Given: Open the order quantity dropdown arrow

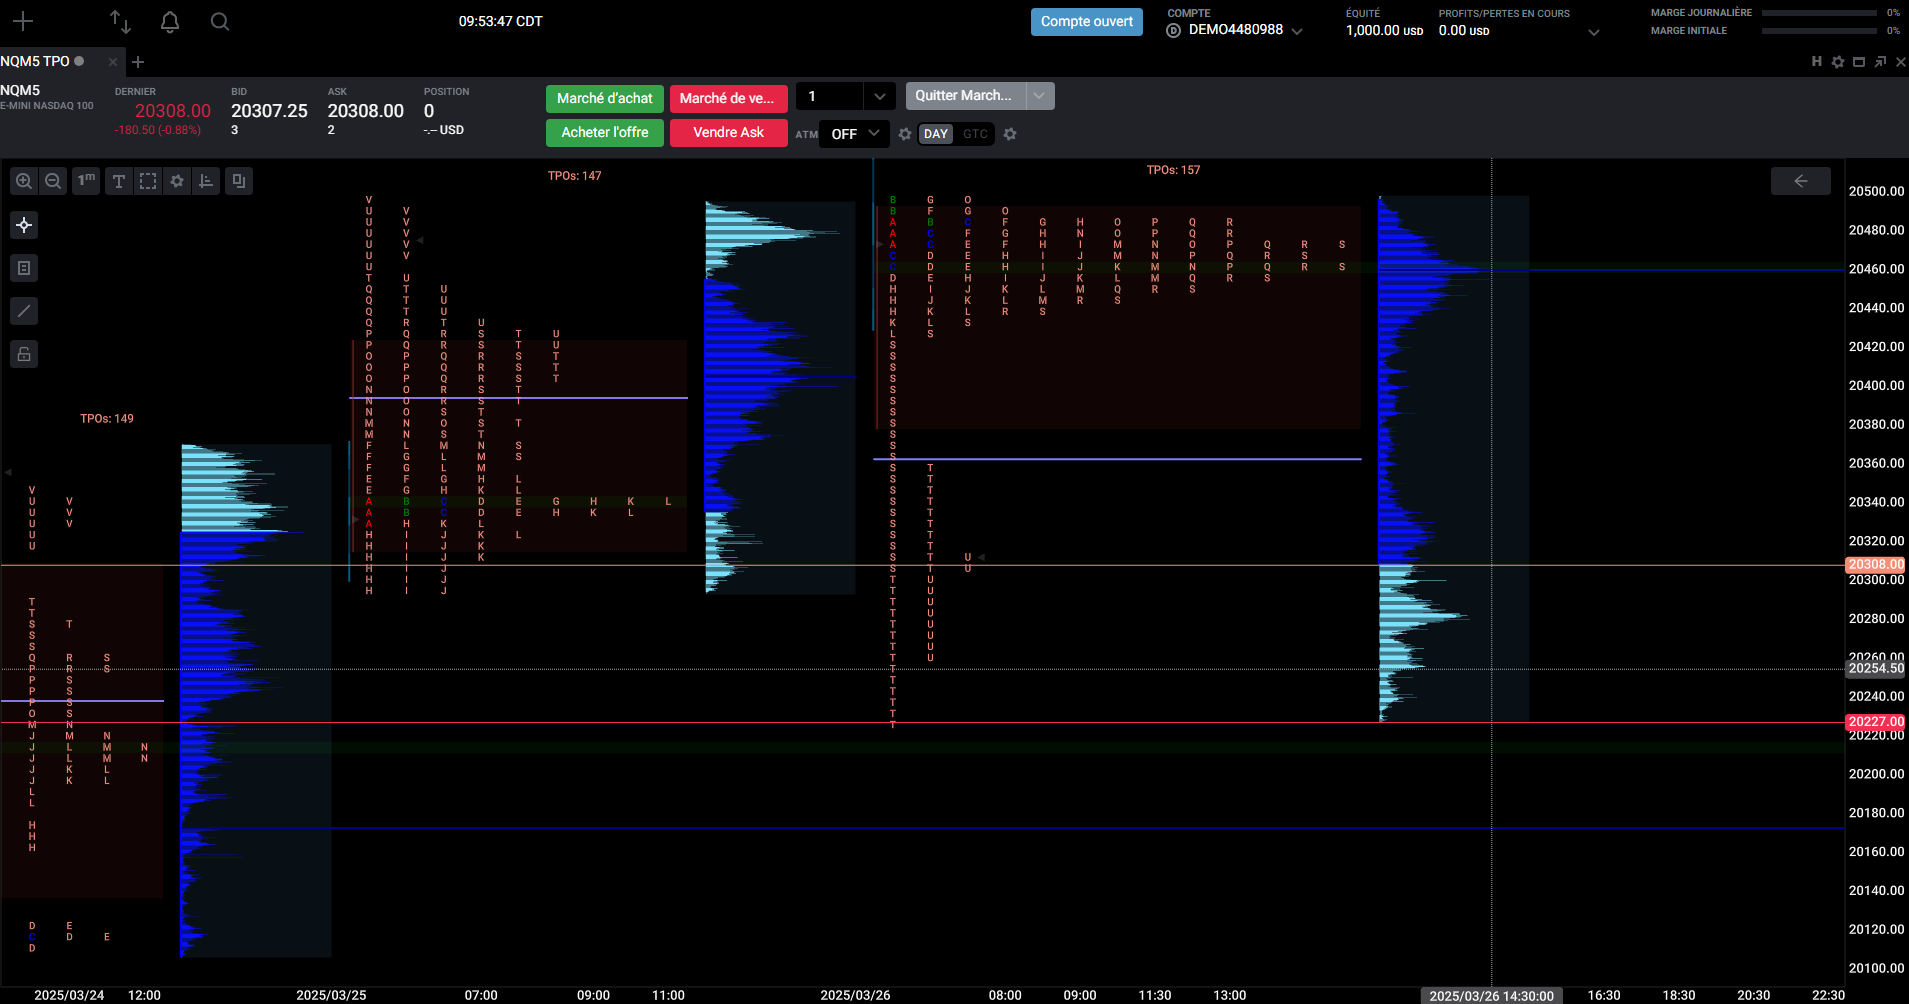Looking at the screenshot, I should coord(879,97).
